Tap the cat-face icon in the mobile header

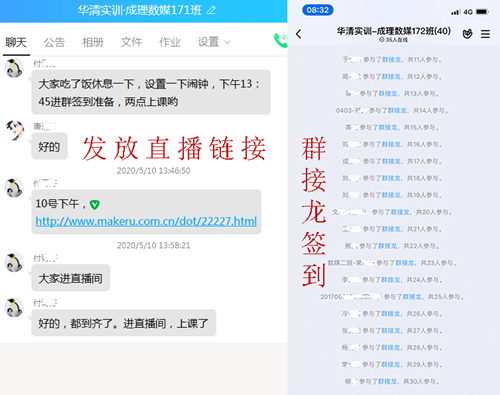coord(467,34)
